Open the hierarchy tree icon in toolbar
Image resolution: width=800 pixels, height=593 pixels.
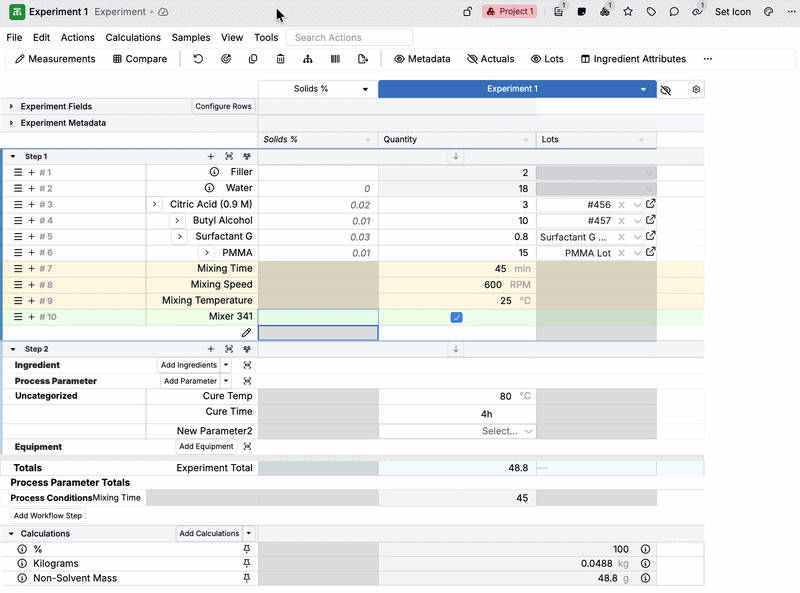pos(307,59)
